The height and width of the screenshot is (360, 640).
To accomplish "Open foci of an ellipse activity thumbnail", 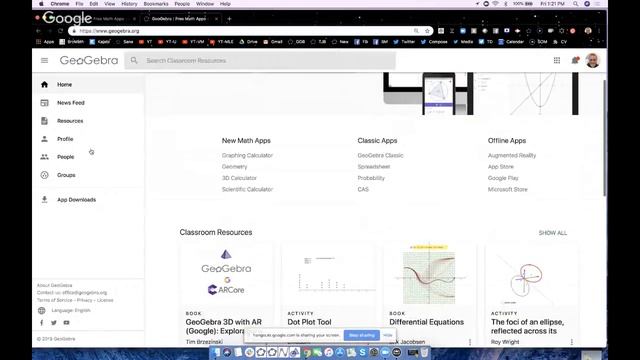I will tap(531, 274).
